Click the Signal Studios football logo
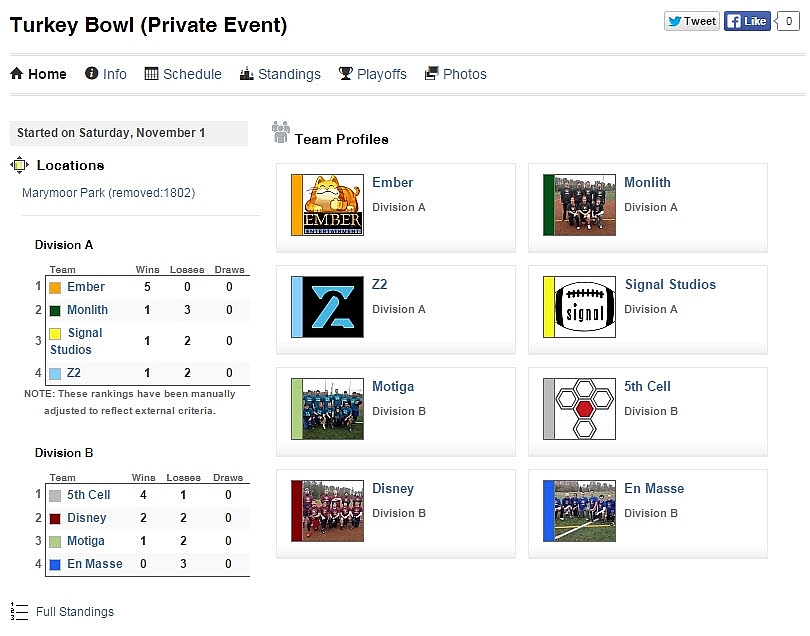This screenshot has width=810, height=636. pos(585,307)
